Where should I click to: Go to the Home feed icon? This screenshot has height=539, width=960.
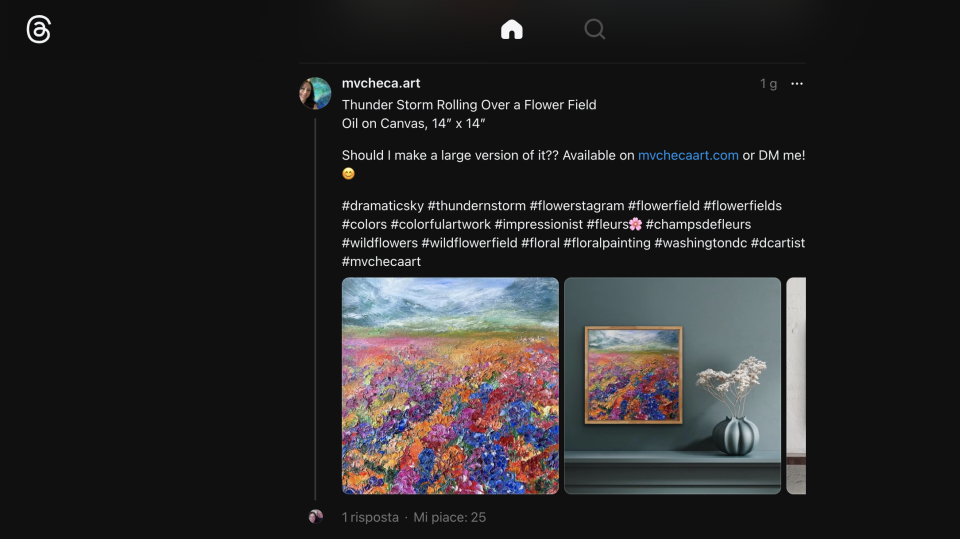tap(512, 29)
